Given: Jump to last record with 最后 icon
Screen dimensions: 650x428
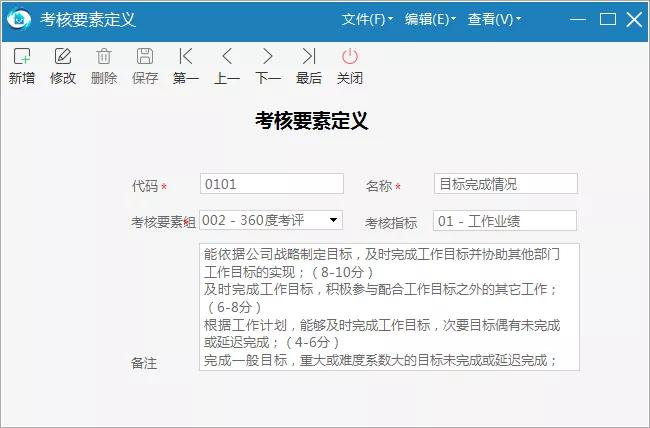Looking at the screenshot, I should pos(309,56).
